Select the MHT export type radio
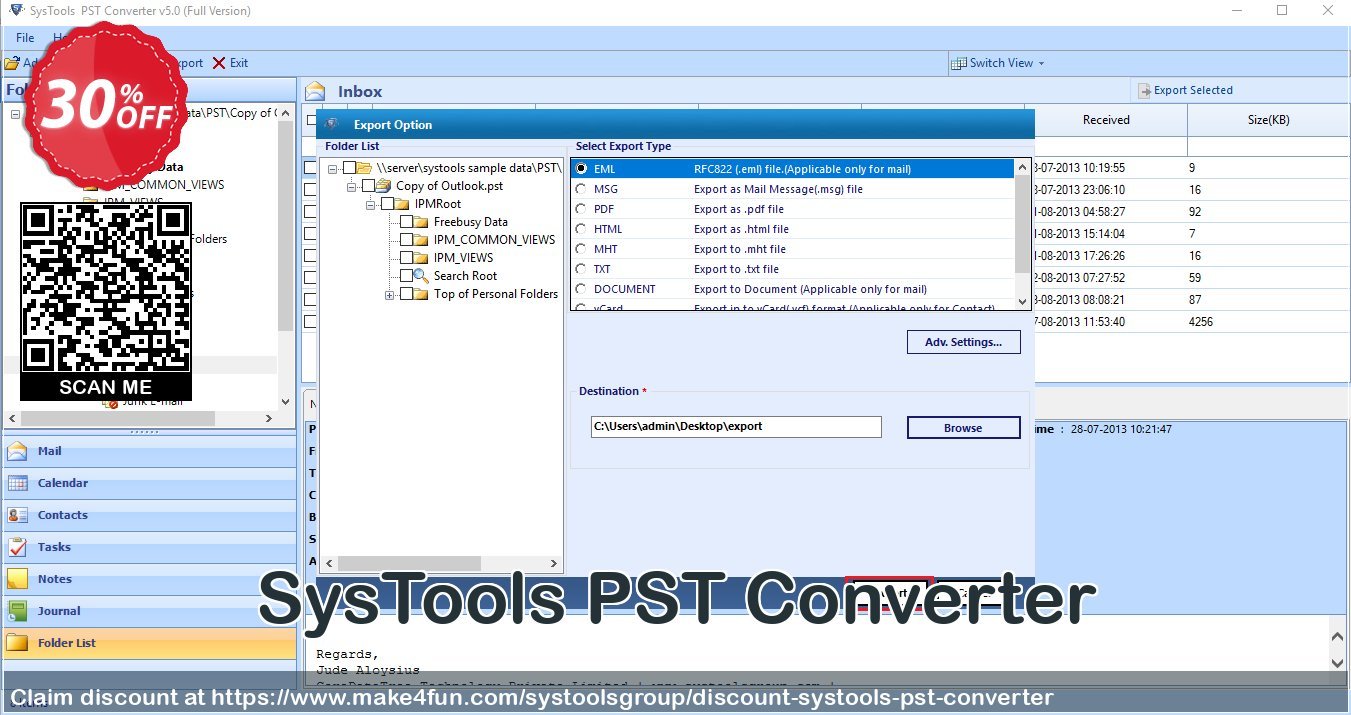 (581, 249)
